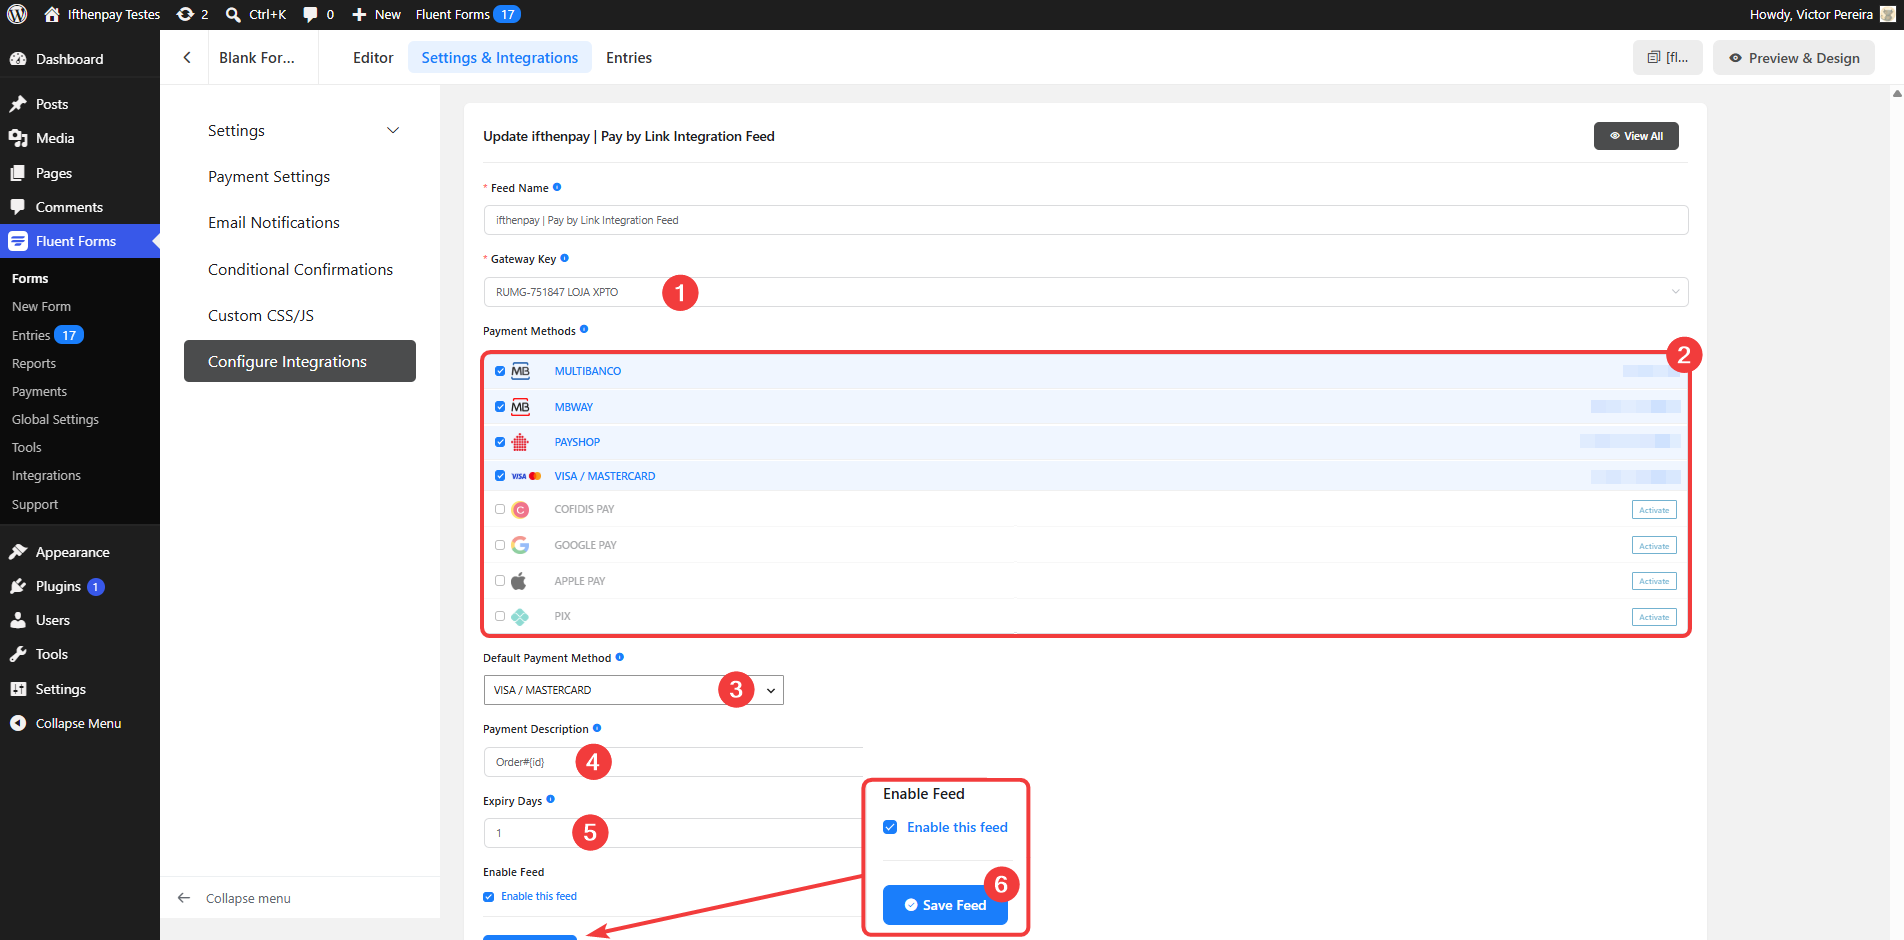This screenshot has height=940, width=1904.
Task: Click the Google Pay logo icon
Action: (x=520, y=545)
